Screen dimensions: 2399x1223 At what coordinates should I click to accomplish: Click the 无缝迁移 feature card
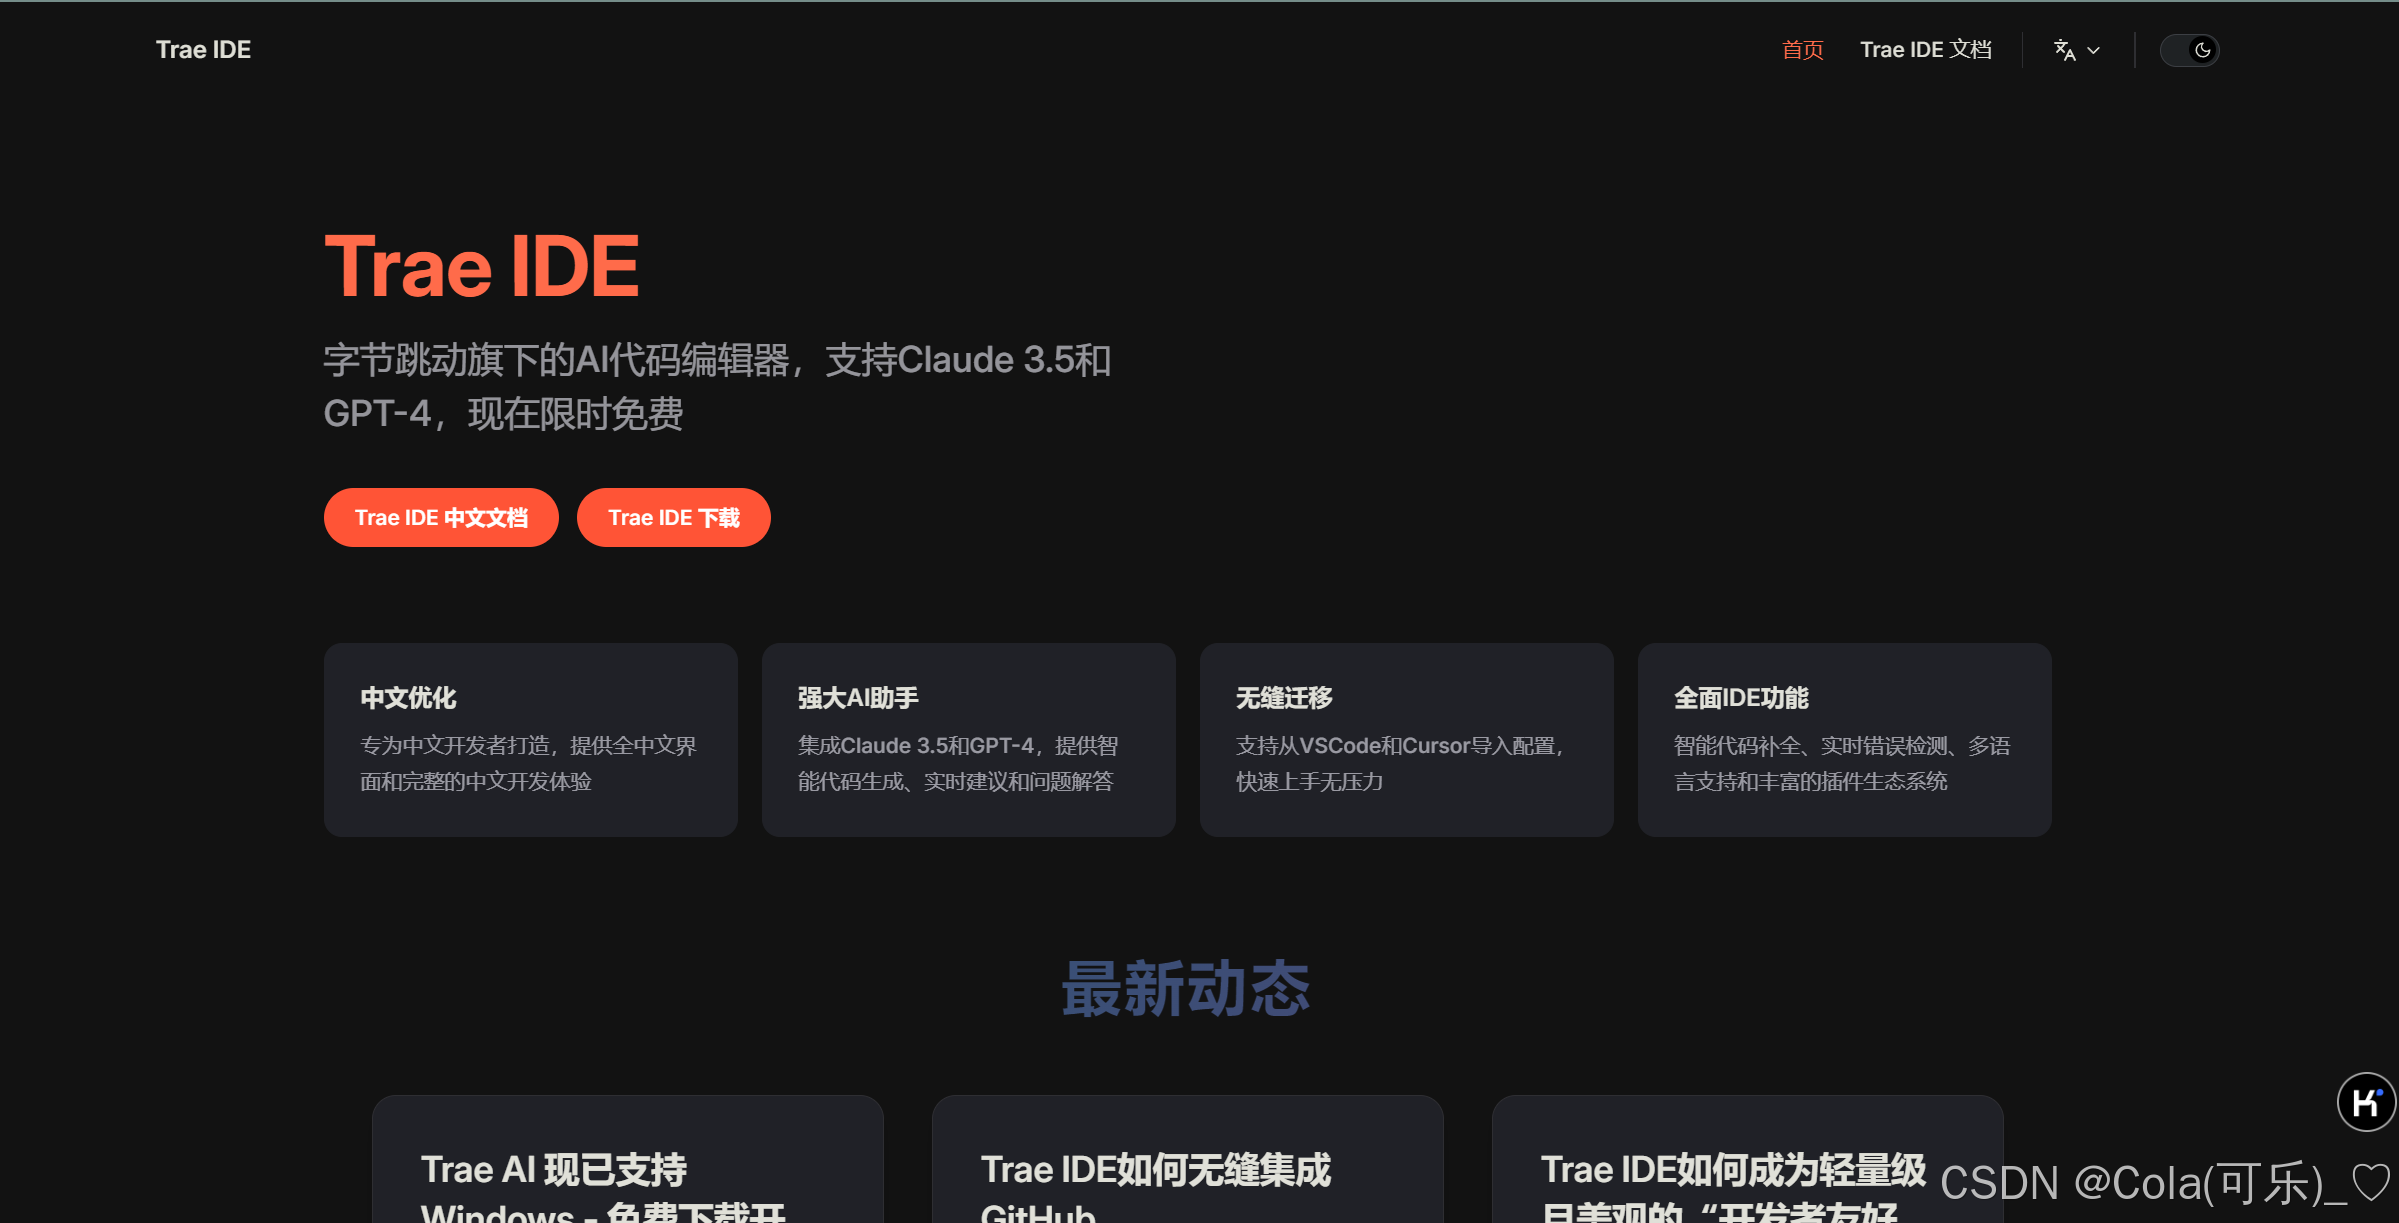(1406, 740)
